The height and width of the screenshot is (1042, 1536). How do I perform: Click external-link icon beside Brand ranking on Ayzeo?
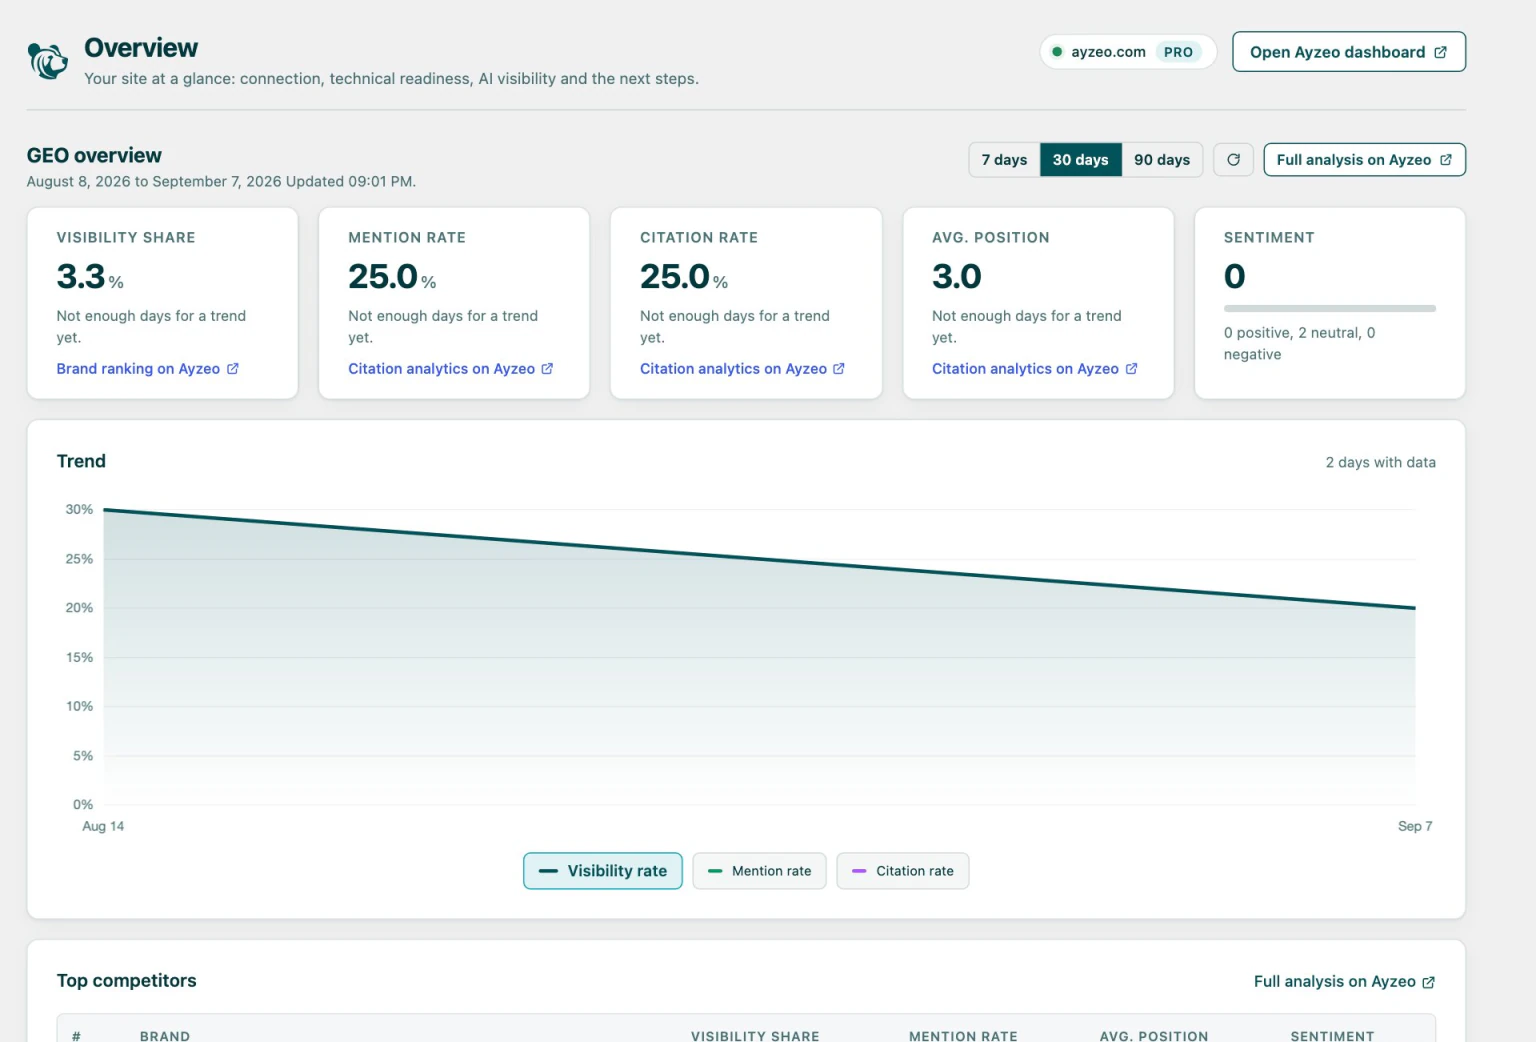click(x=233, y=369)
